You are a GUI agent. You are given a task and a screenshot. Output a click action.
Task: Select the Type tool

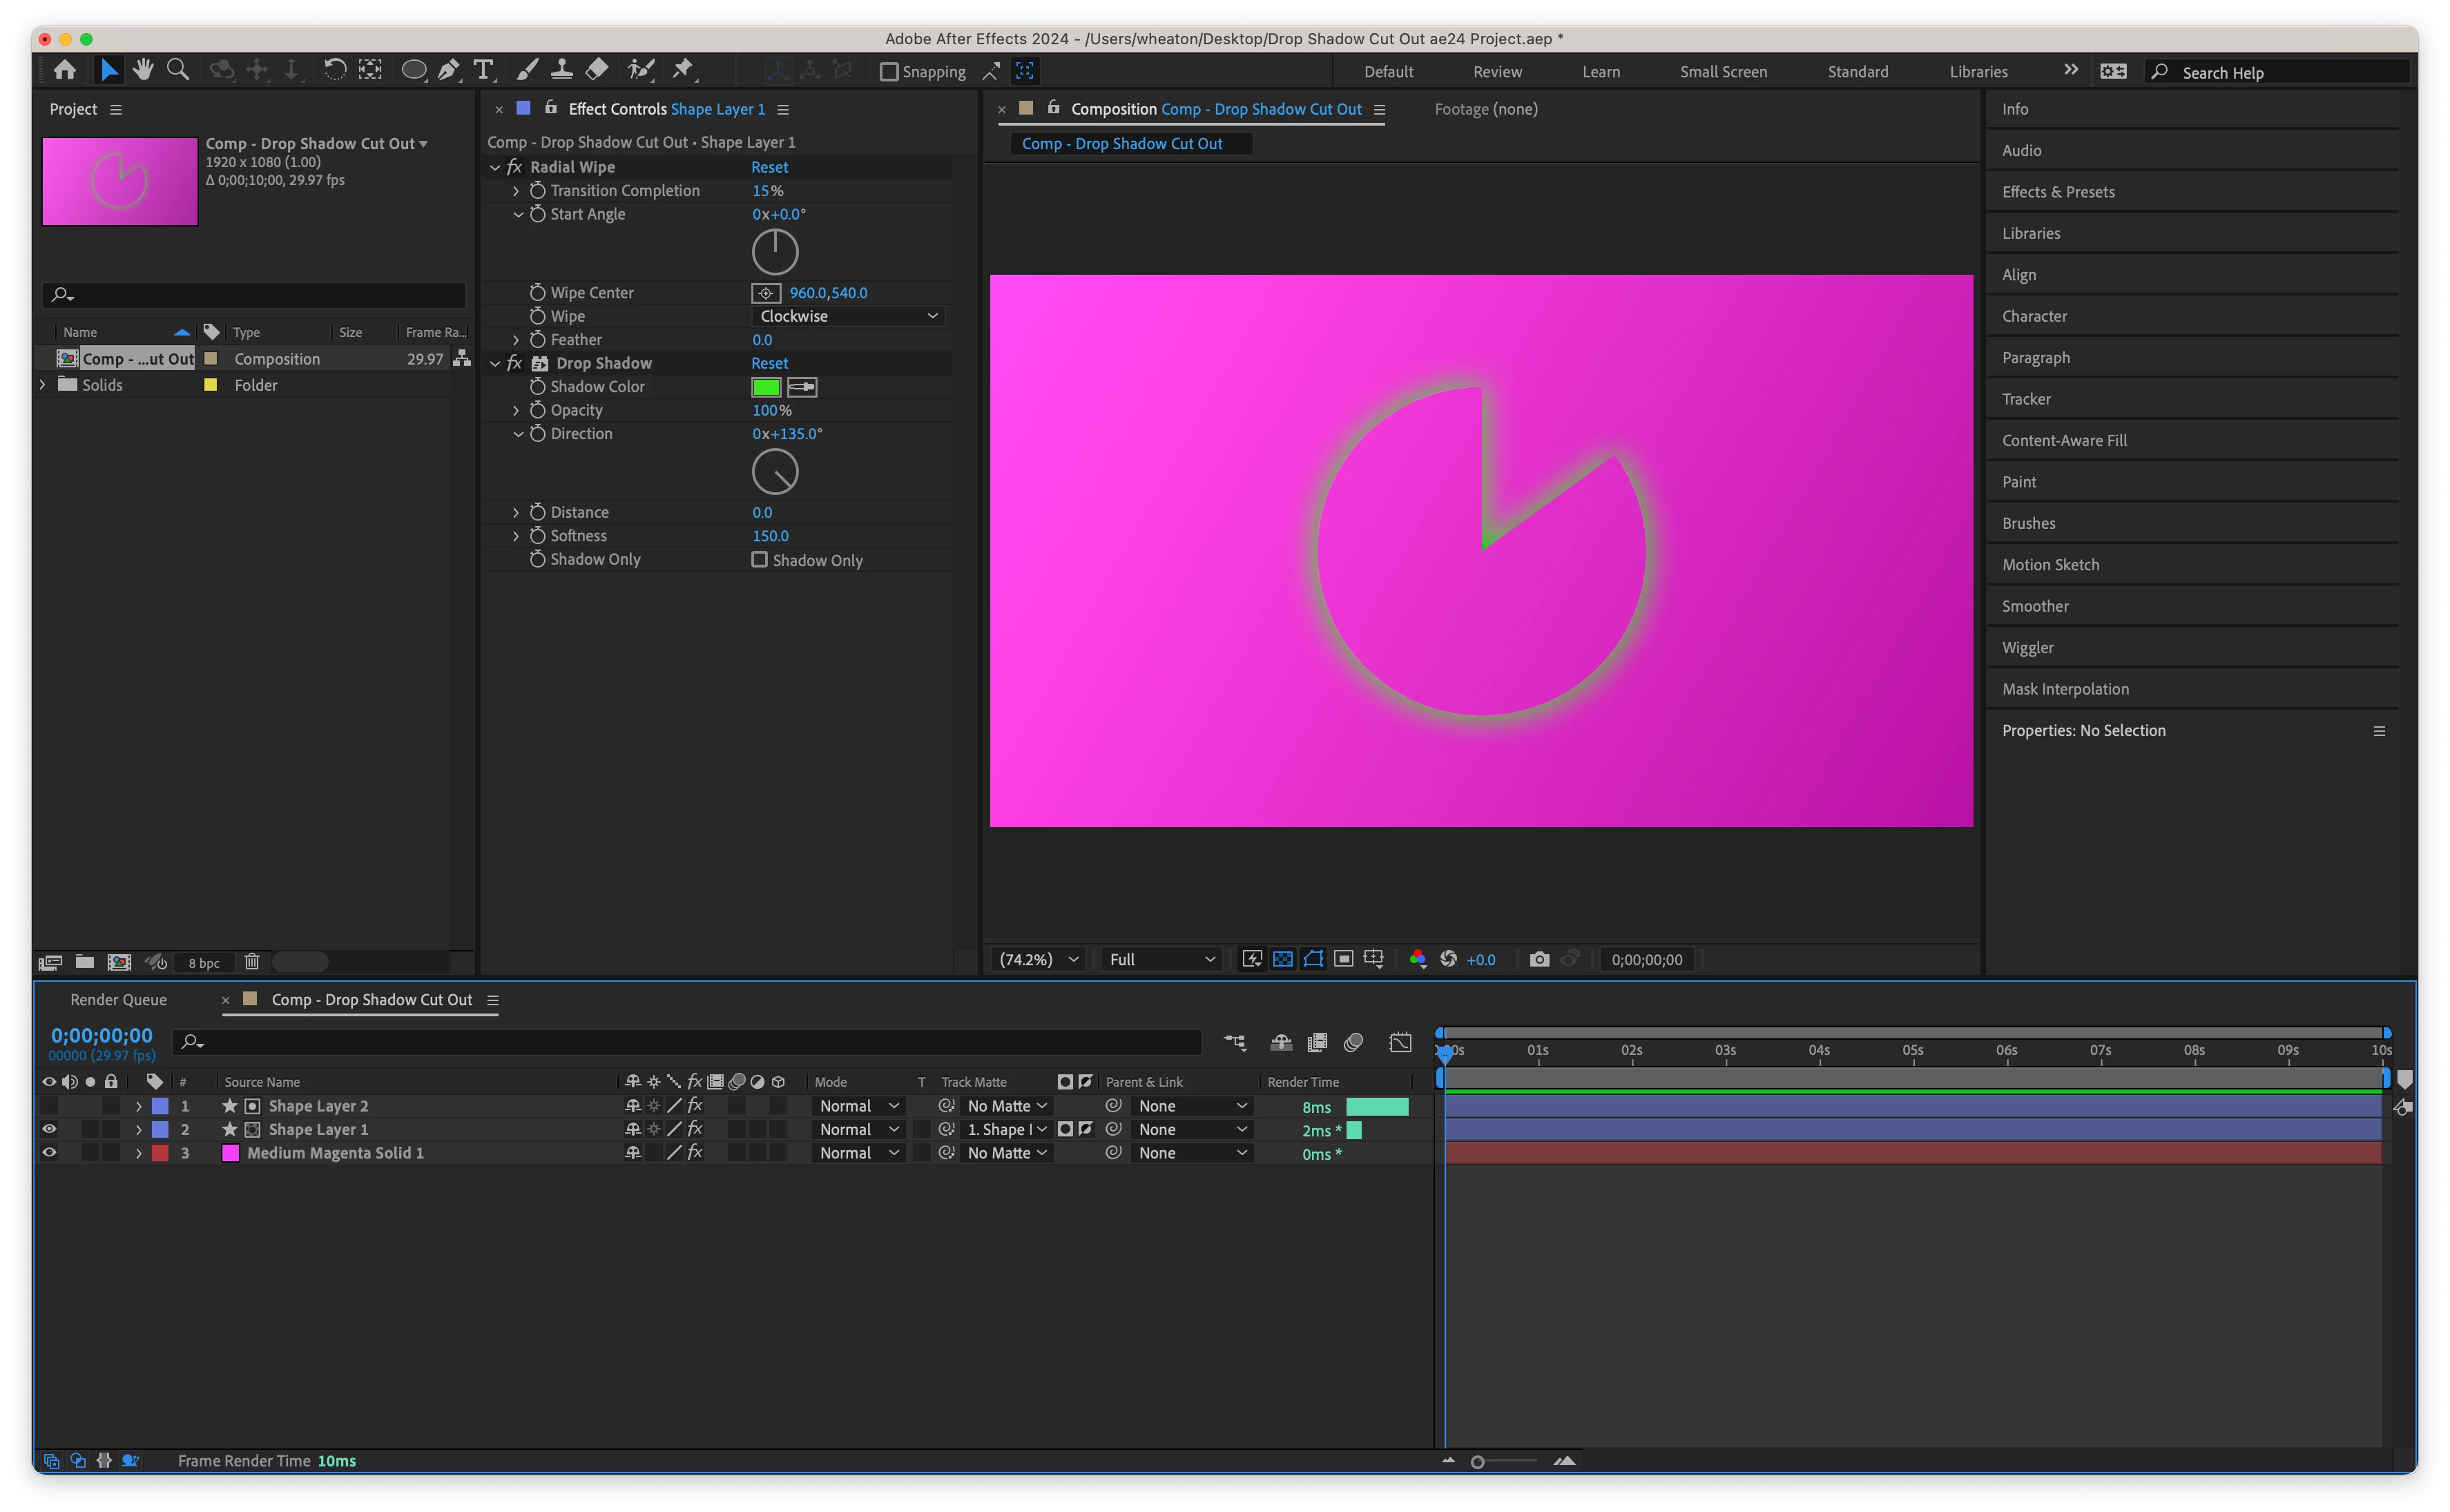pyautogui.click(x=484, y=70)
